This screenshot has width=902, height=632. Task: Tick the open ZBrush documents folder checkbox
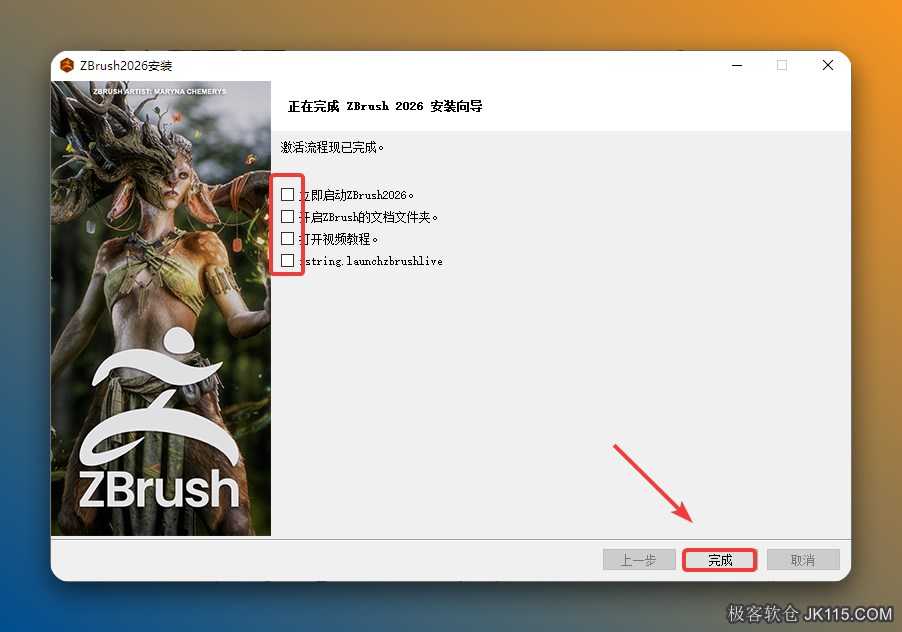288,217
